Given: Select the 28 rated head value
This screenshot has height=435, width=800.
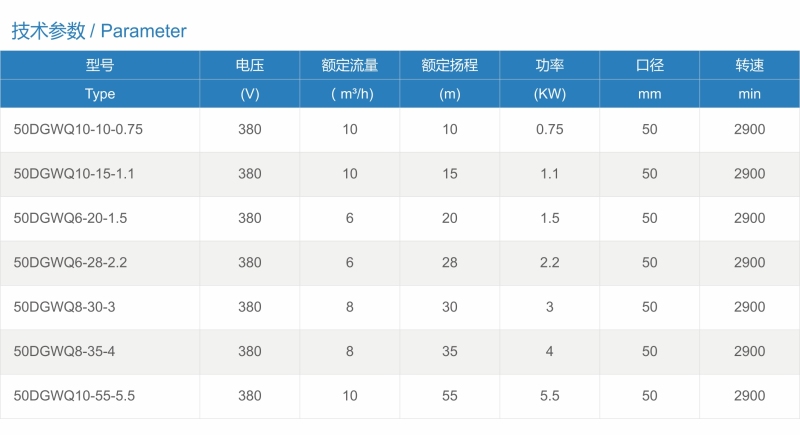Looking at the screenshot, I should tap(449, 263).
